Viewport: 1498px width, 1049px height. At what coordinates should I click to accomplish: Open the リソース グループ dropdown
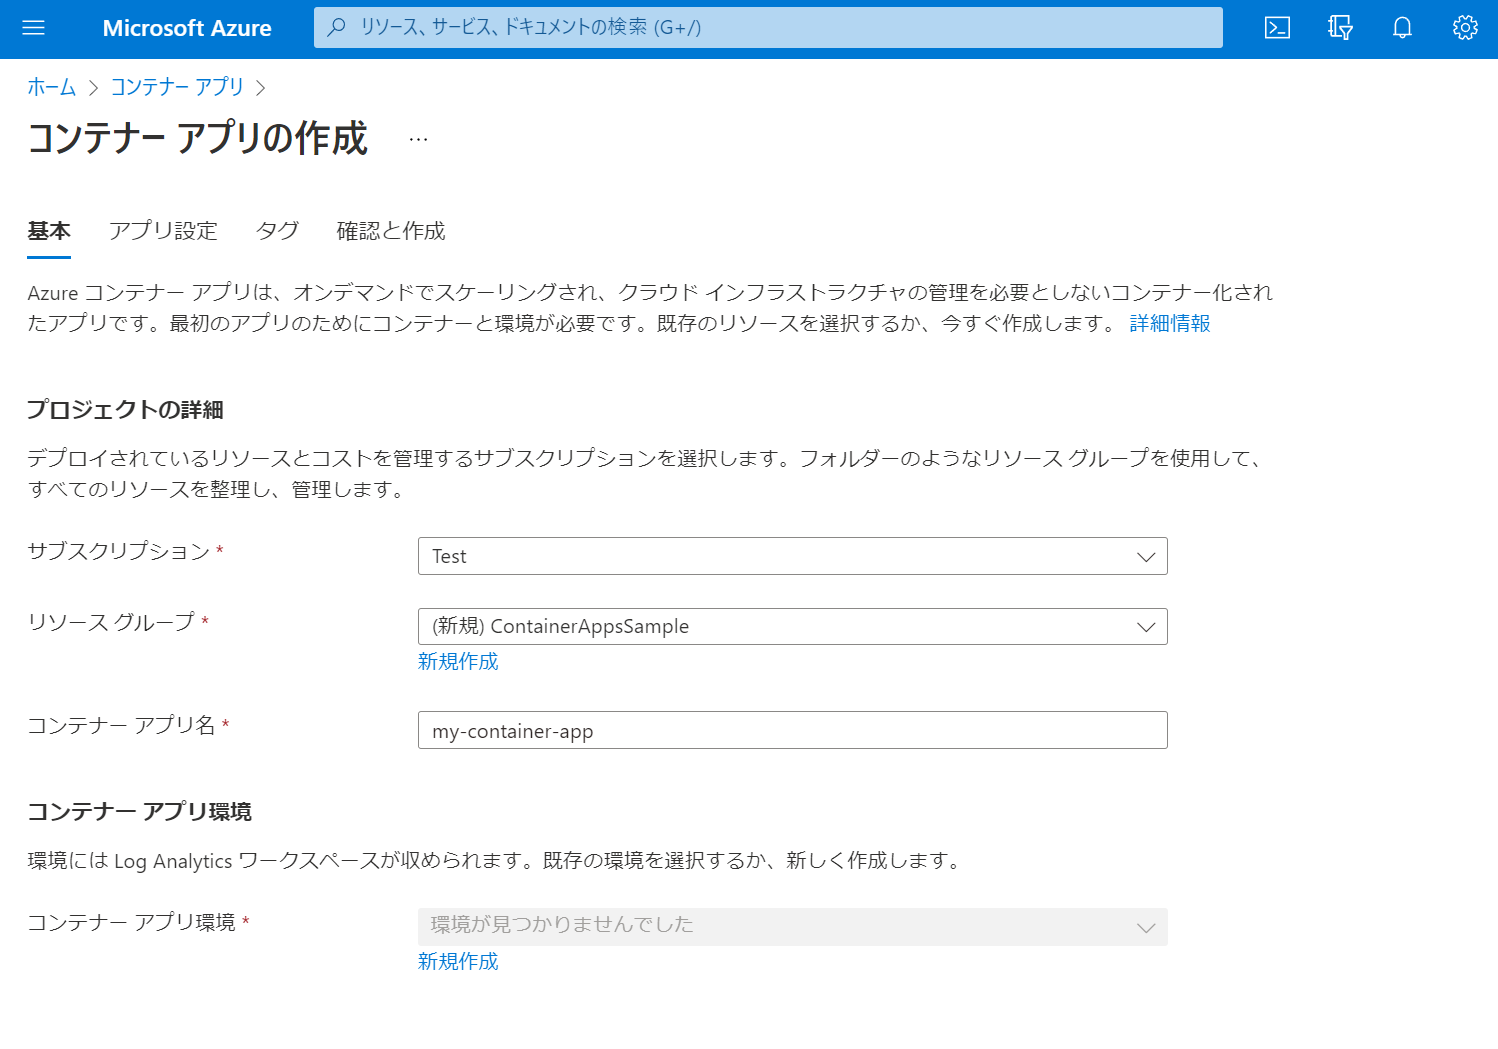(x=1145, y=626)
